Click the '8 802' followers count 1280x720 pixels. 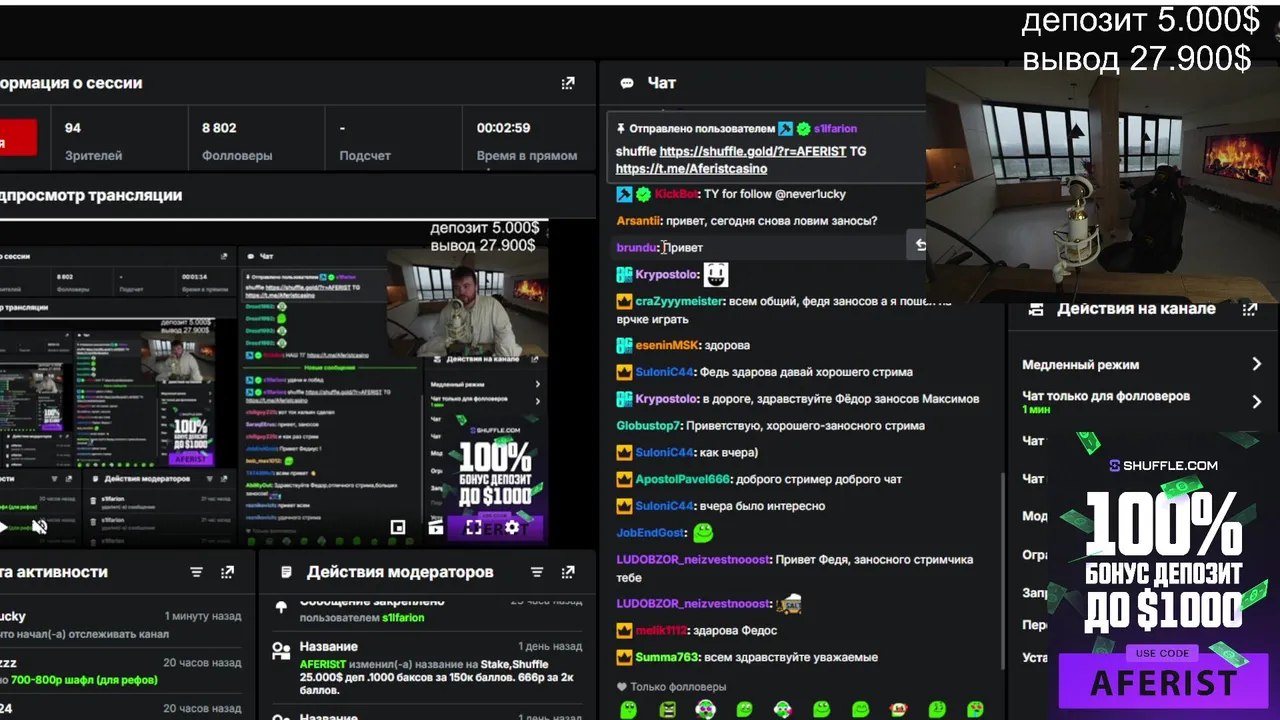[x=219, y=128]
